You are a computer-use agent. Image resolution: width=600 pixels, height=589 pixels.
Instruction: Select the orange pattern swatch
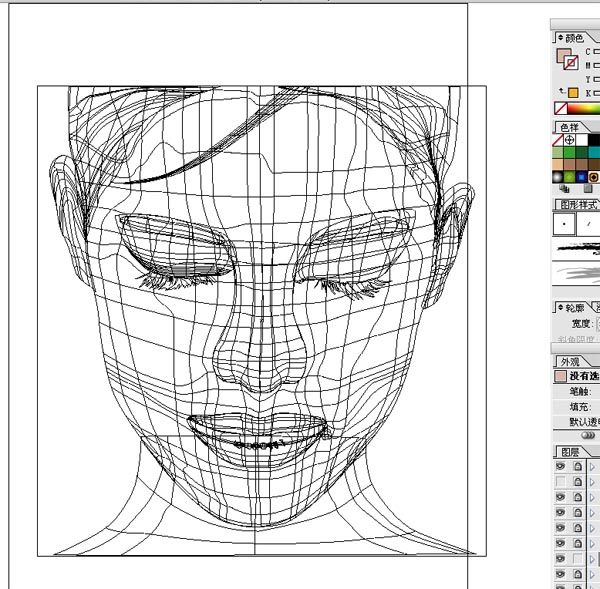(594, 177)
